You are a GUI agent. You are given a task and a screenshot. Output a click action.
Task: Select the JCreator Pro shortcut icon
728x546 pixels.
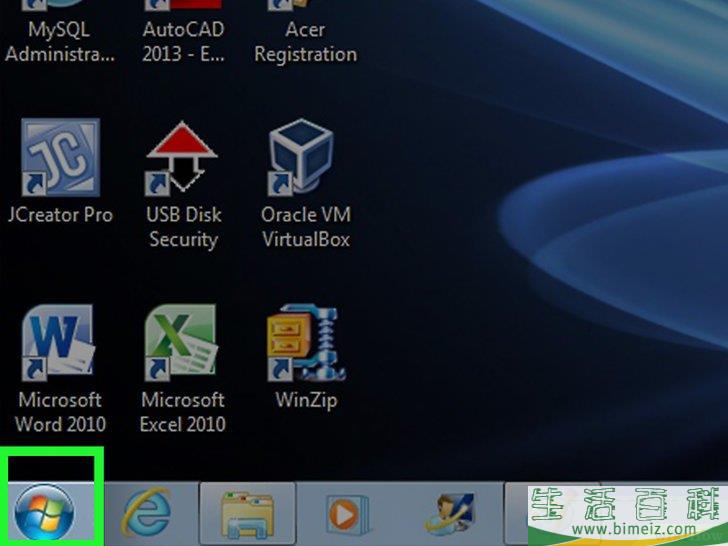(59, 158)
